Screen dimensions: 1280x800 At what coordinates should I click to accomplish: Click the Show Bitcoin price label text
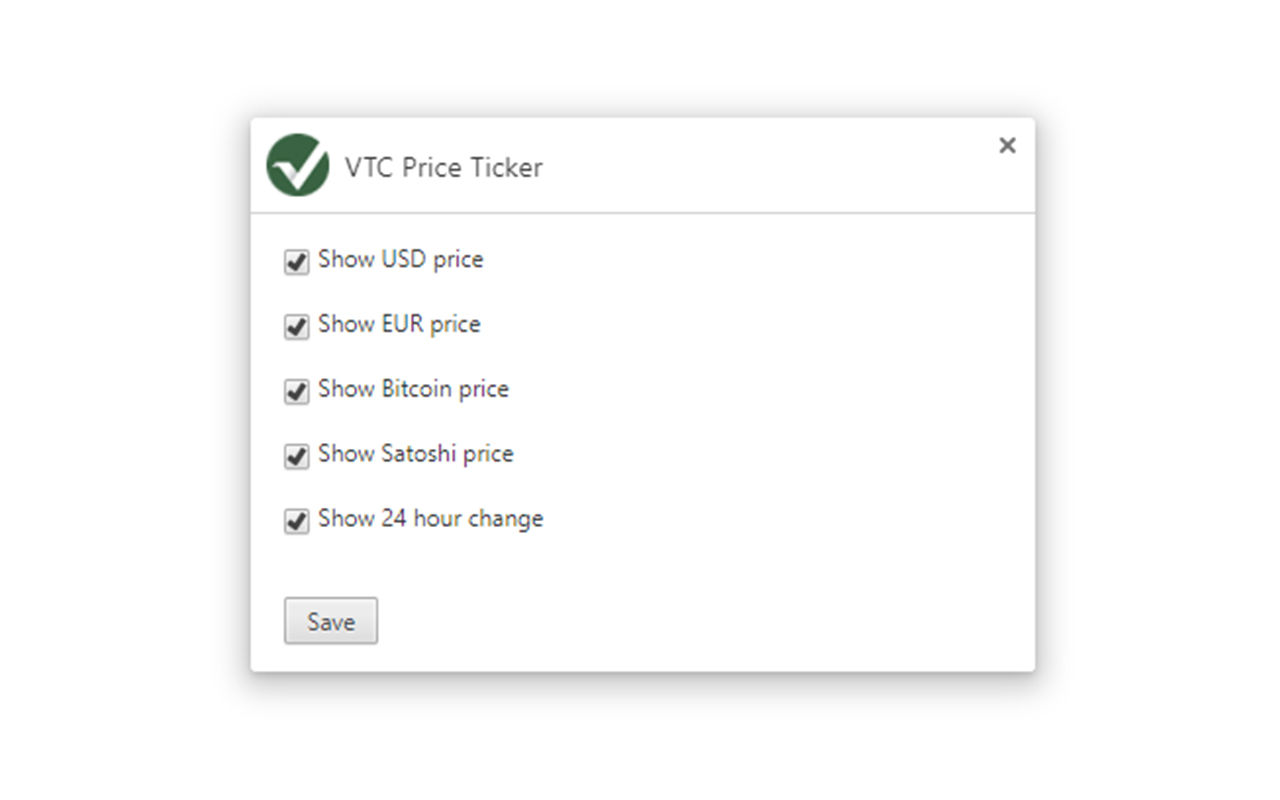pos(413,389)
